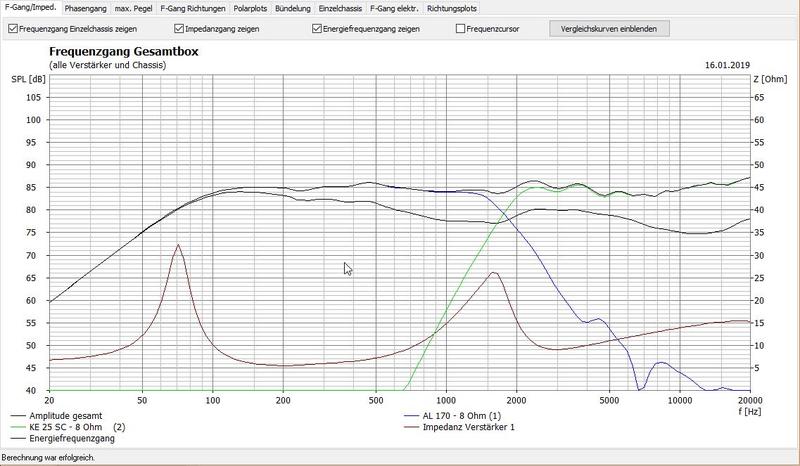Toggle the Impedanzgang zeigen checkbox
800x466 pixels.
pos(179,29)
